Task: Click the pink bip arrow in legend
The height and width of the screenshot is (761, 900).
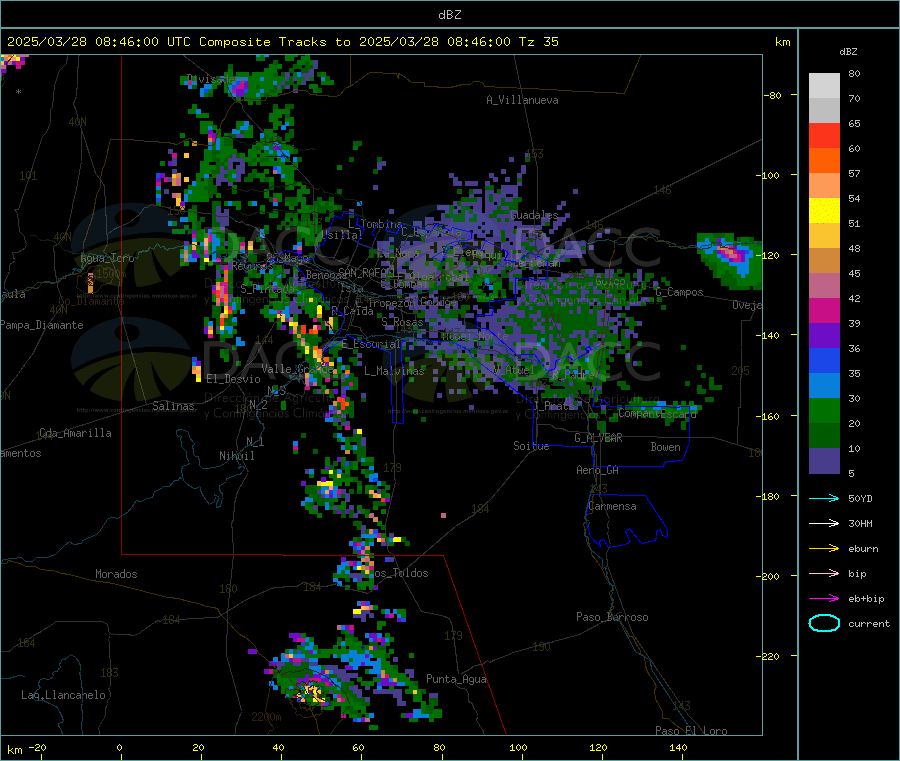Action: (x=824, y=573)
